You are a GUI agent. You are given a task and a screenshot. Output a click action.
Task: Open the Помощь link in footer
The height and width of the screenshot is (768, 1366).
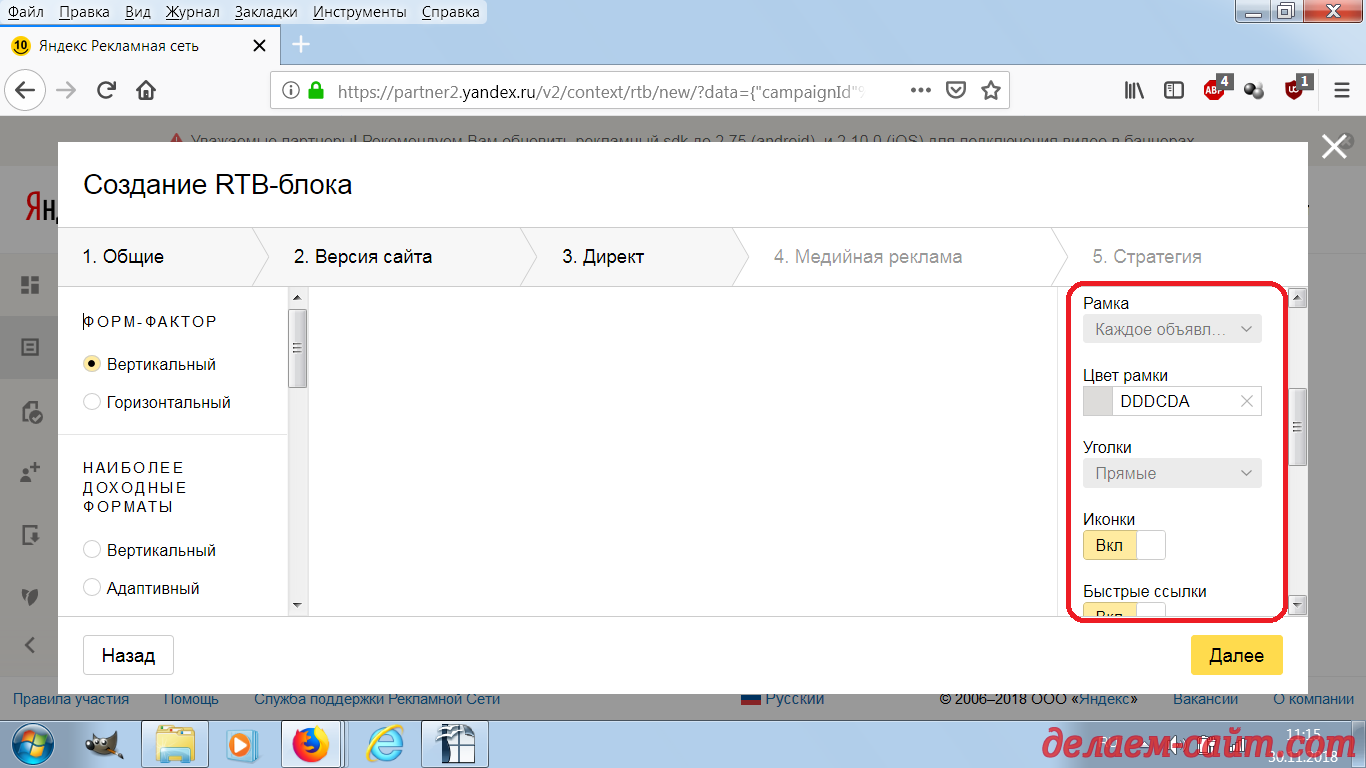[191, 699]
